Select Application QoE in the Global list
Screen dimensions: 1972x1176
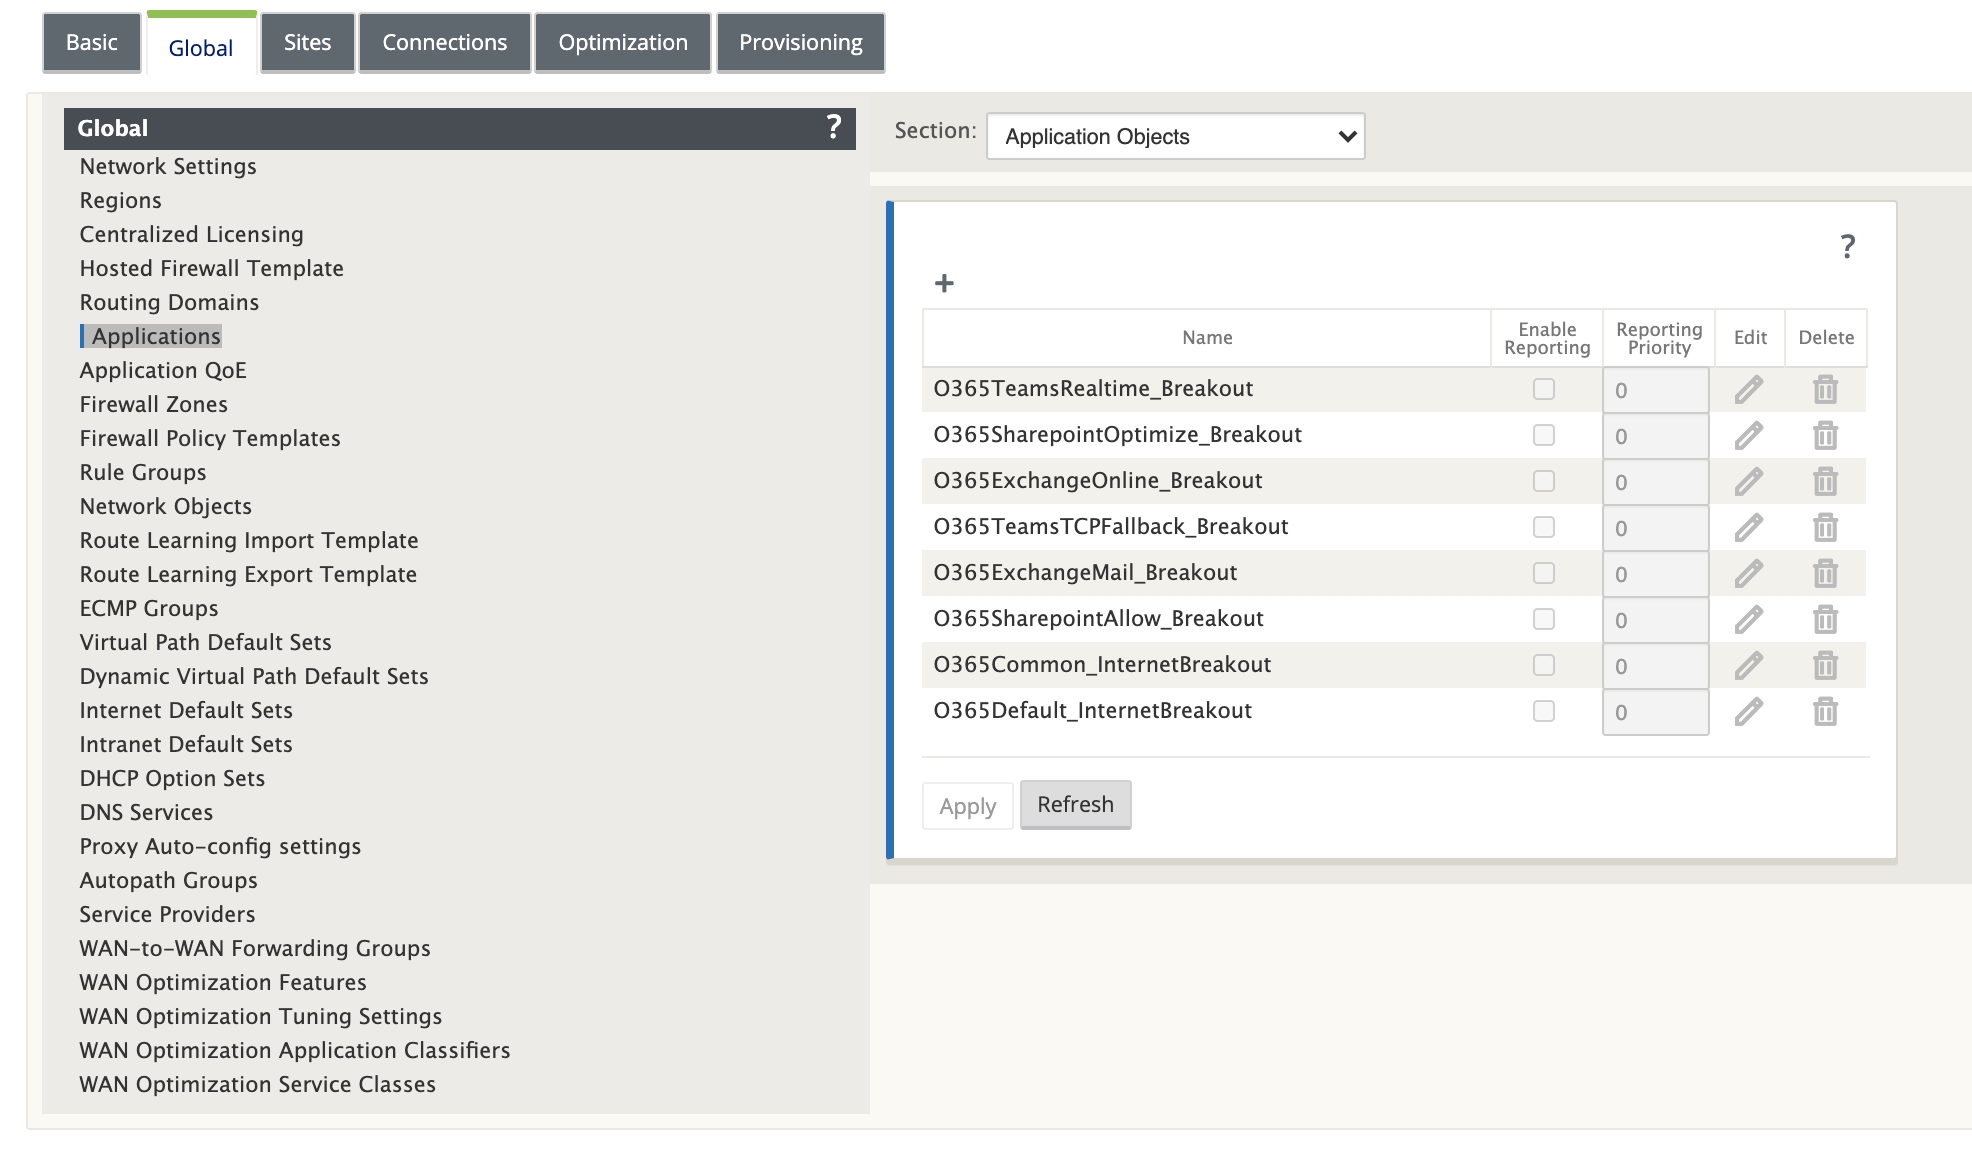(163, 370)
